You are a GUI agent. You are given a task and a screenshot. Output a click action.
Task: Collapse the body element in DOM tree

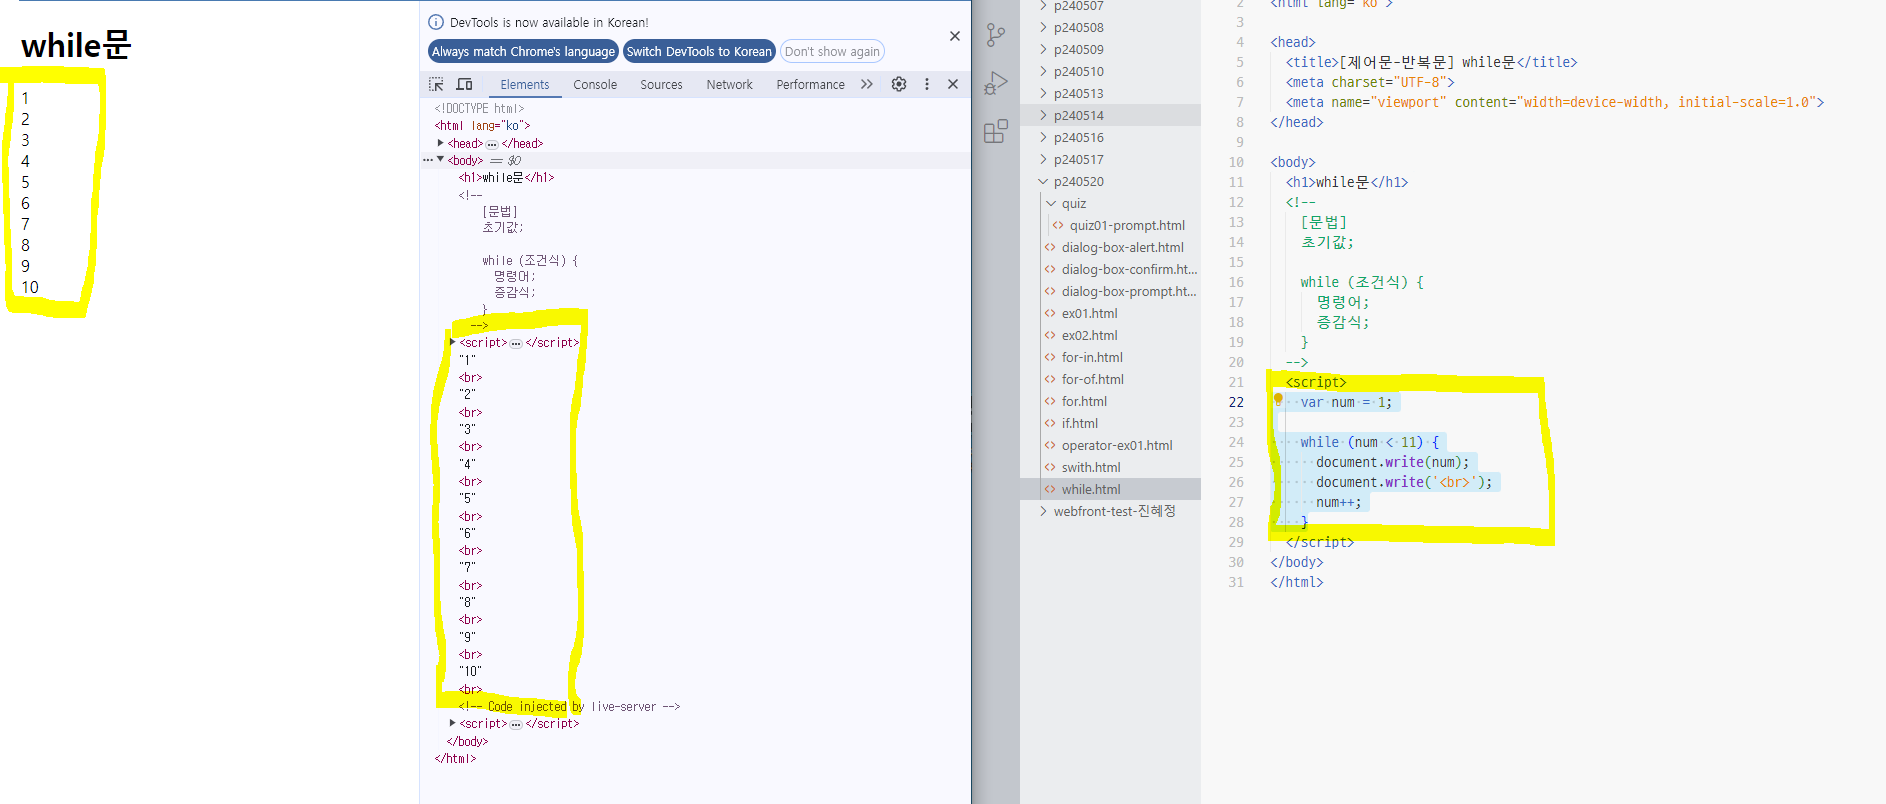pos(440,160)
